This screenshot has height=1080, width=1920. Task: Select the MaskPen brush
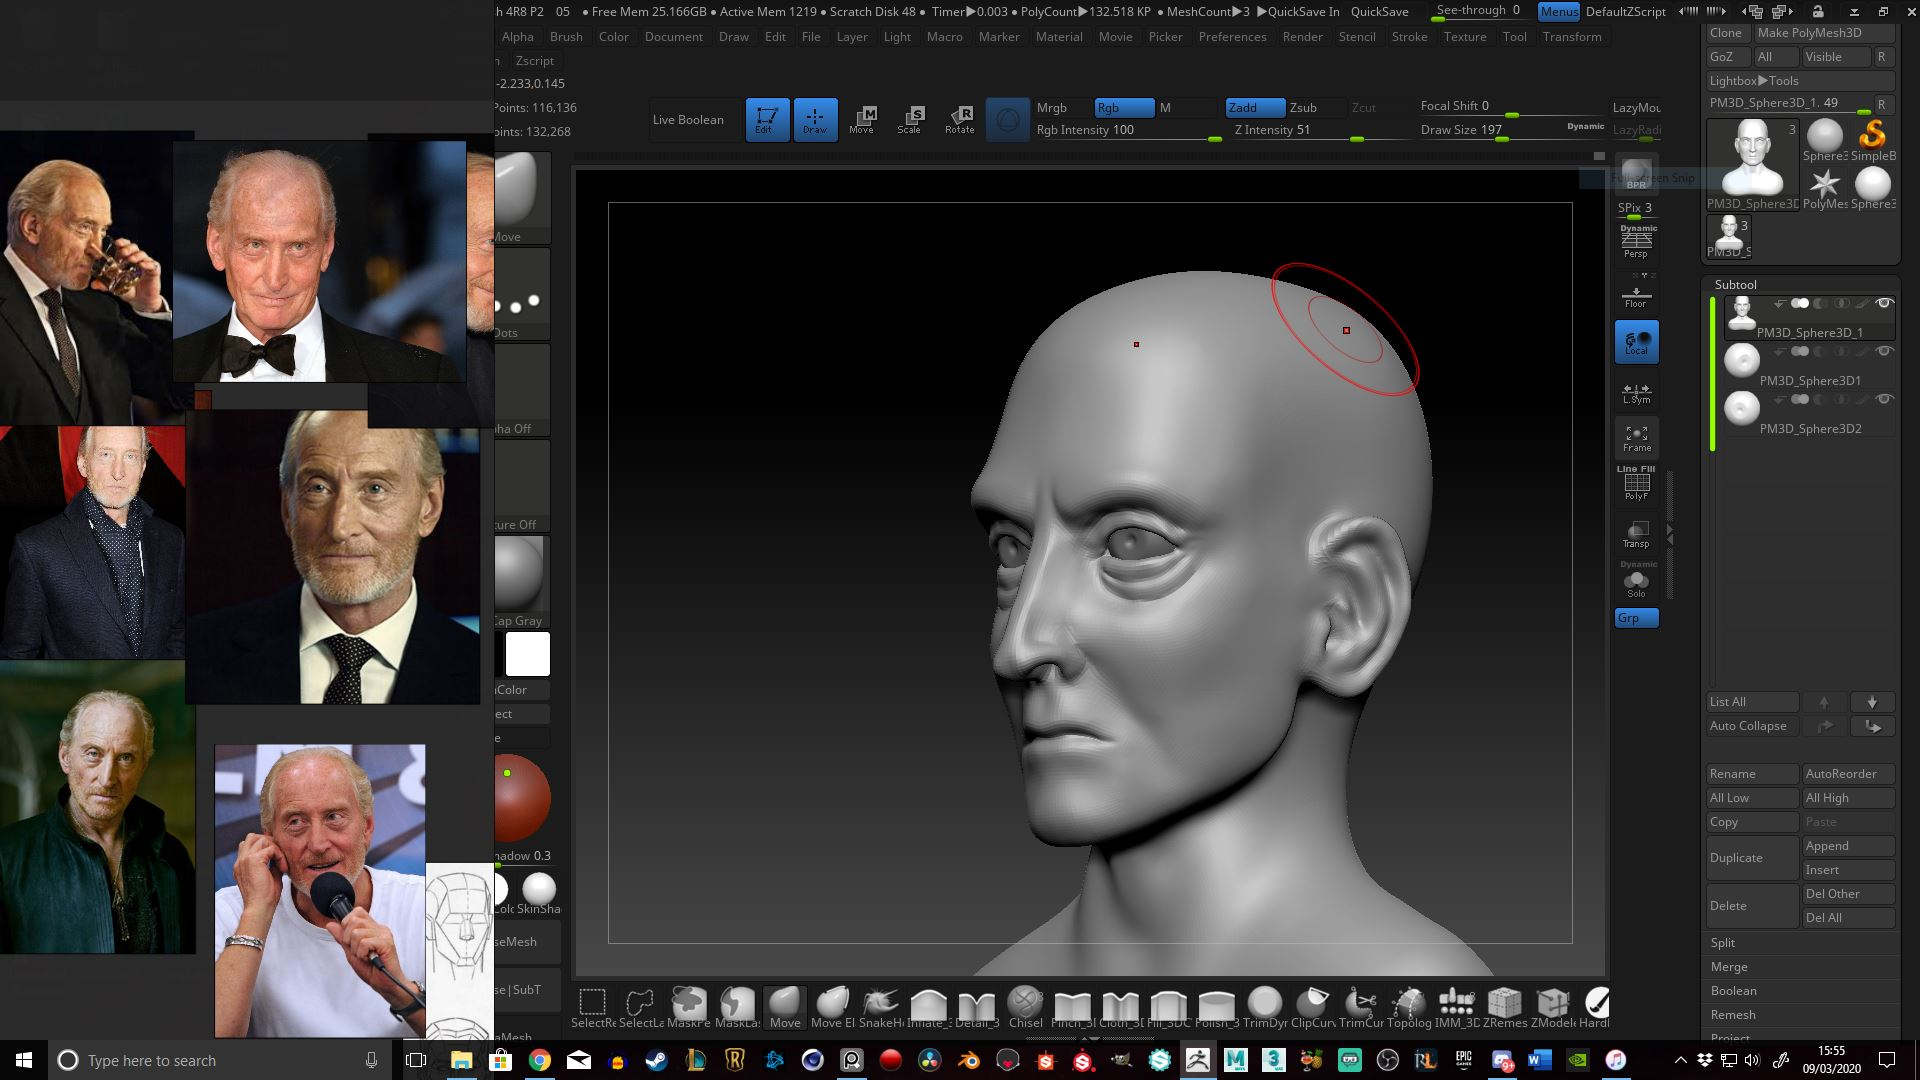[689, 1007]
